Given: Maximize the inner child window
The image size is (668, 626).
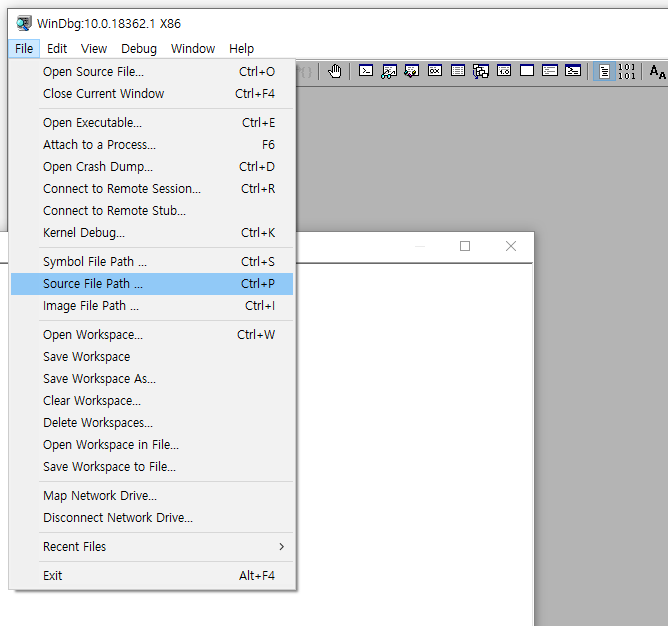Looking at the screenshot, I should coord(465,246).
